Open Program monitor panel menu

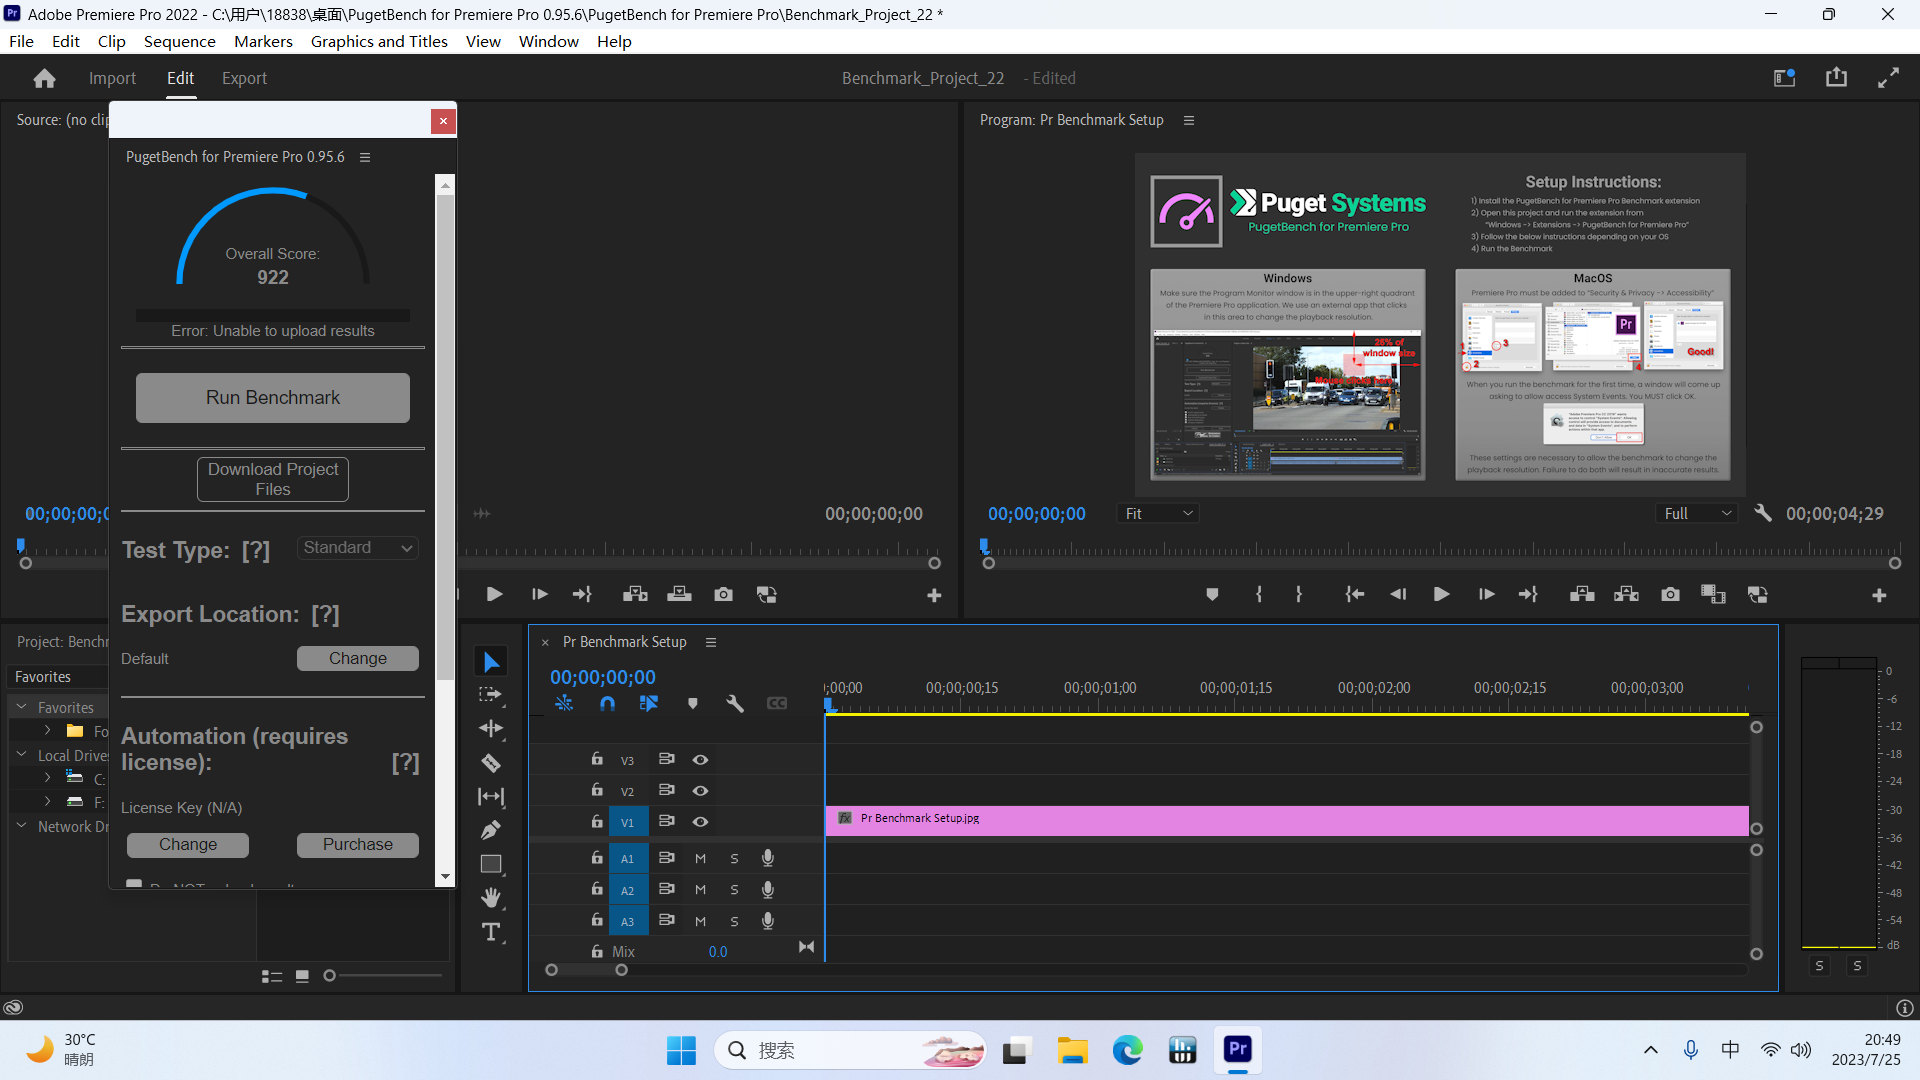pyautogui.click(x=1189, y=120)
